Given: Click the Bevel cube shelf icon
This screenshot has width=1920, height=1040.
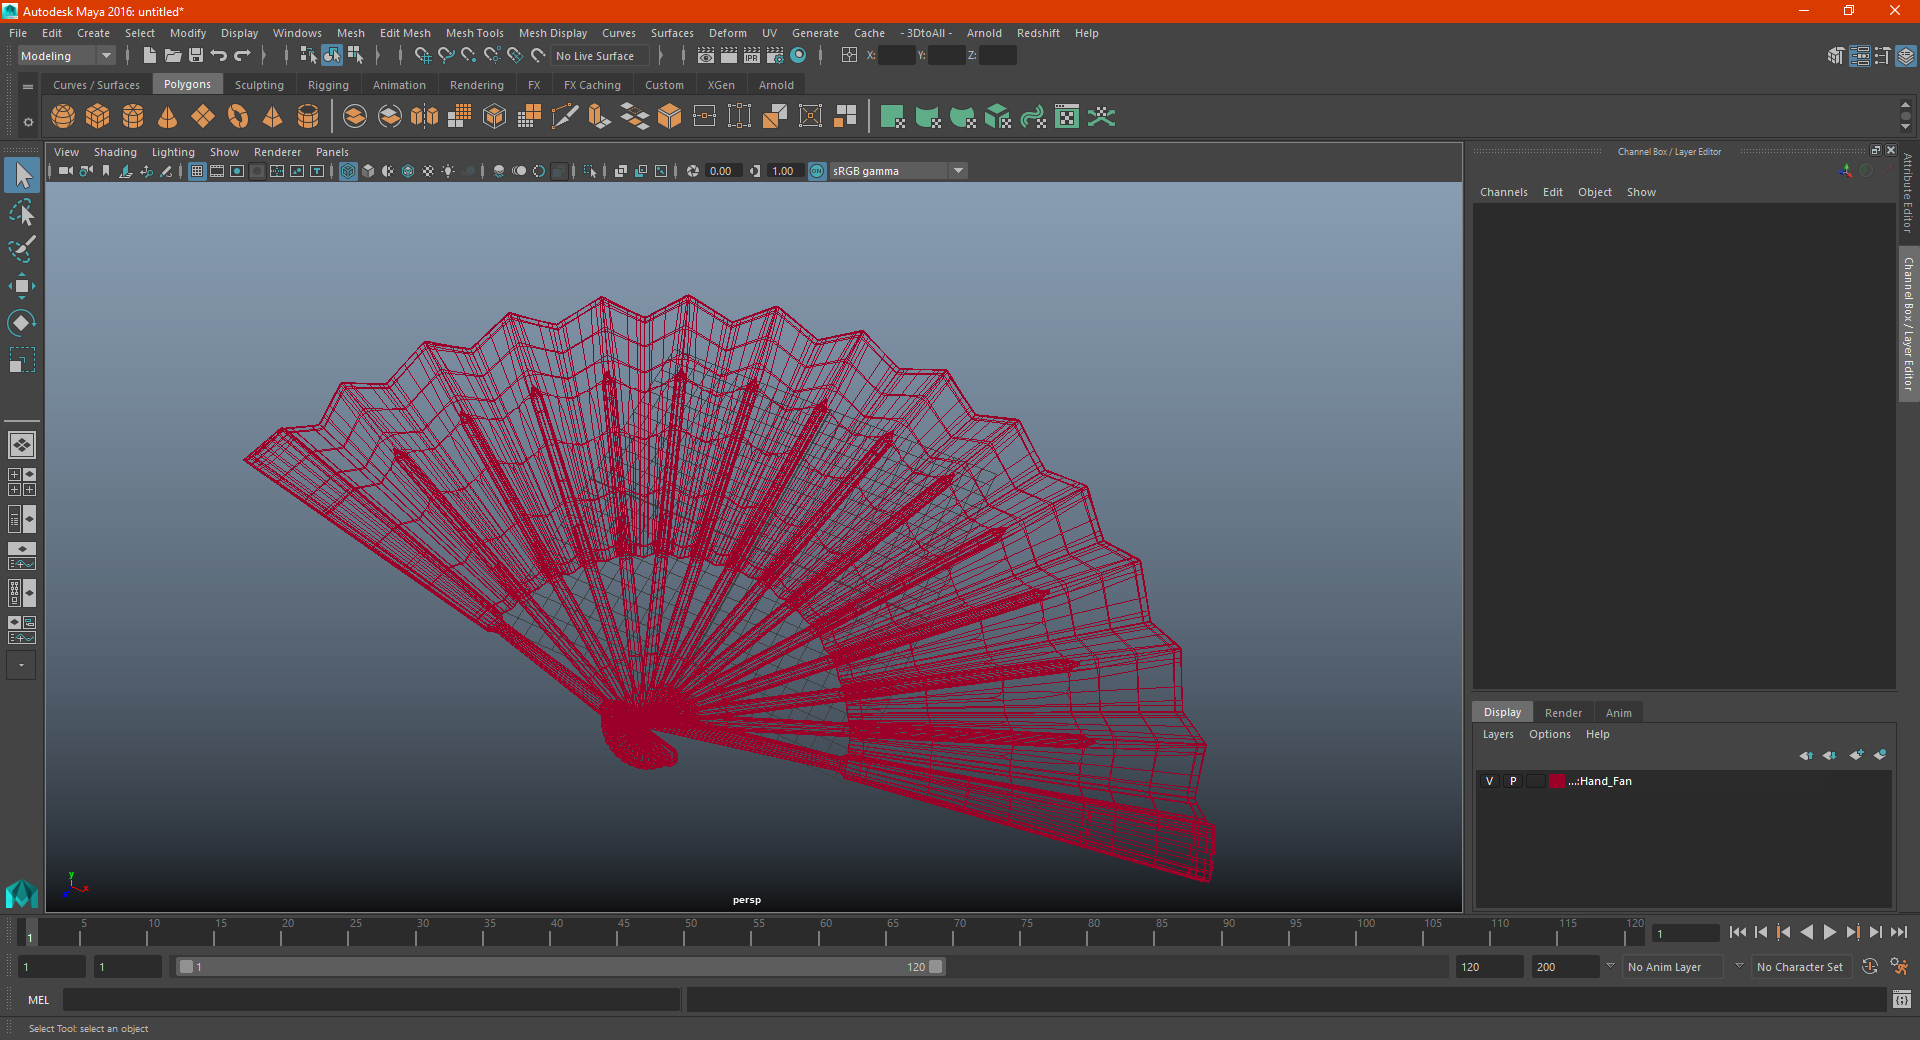Looking at the screenshot, I should click(670, 117).
